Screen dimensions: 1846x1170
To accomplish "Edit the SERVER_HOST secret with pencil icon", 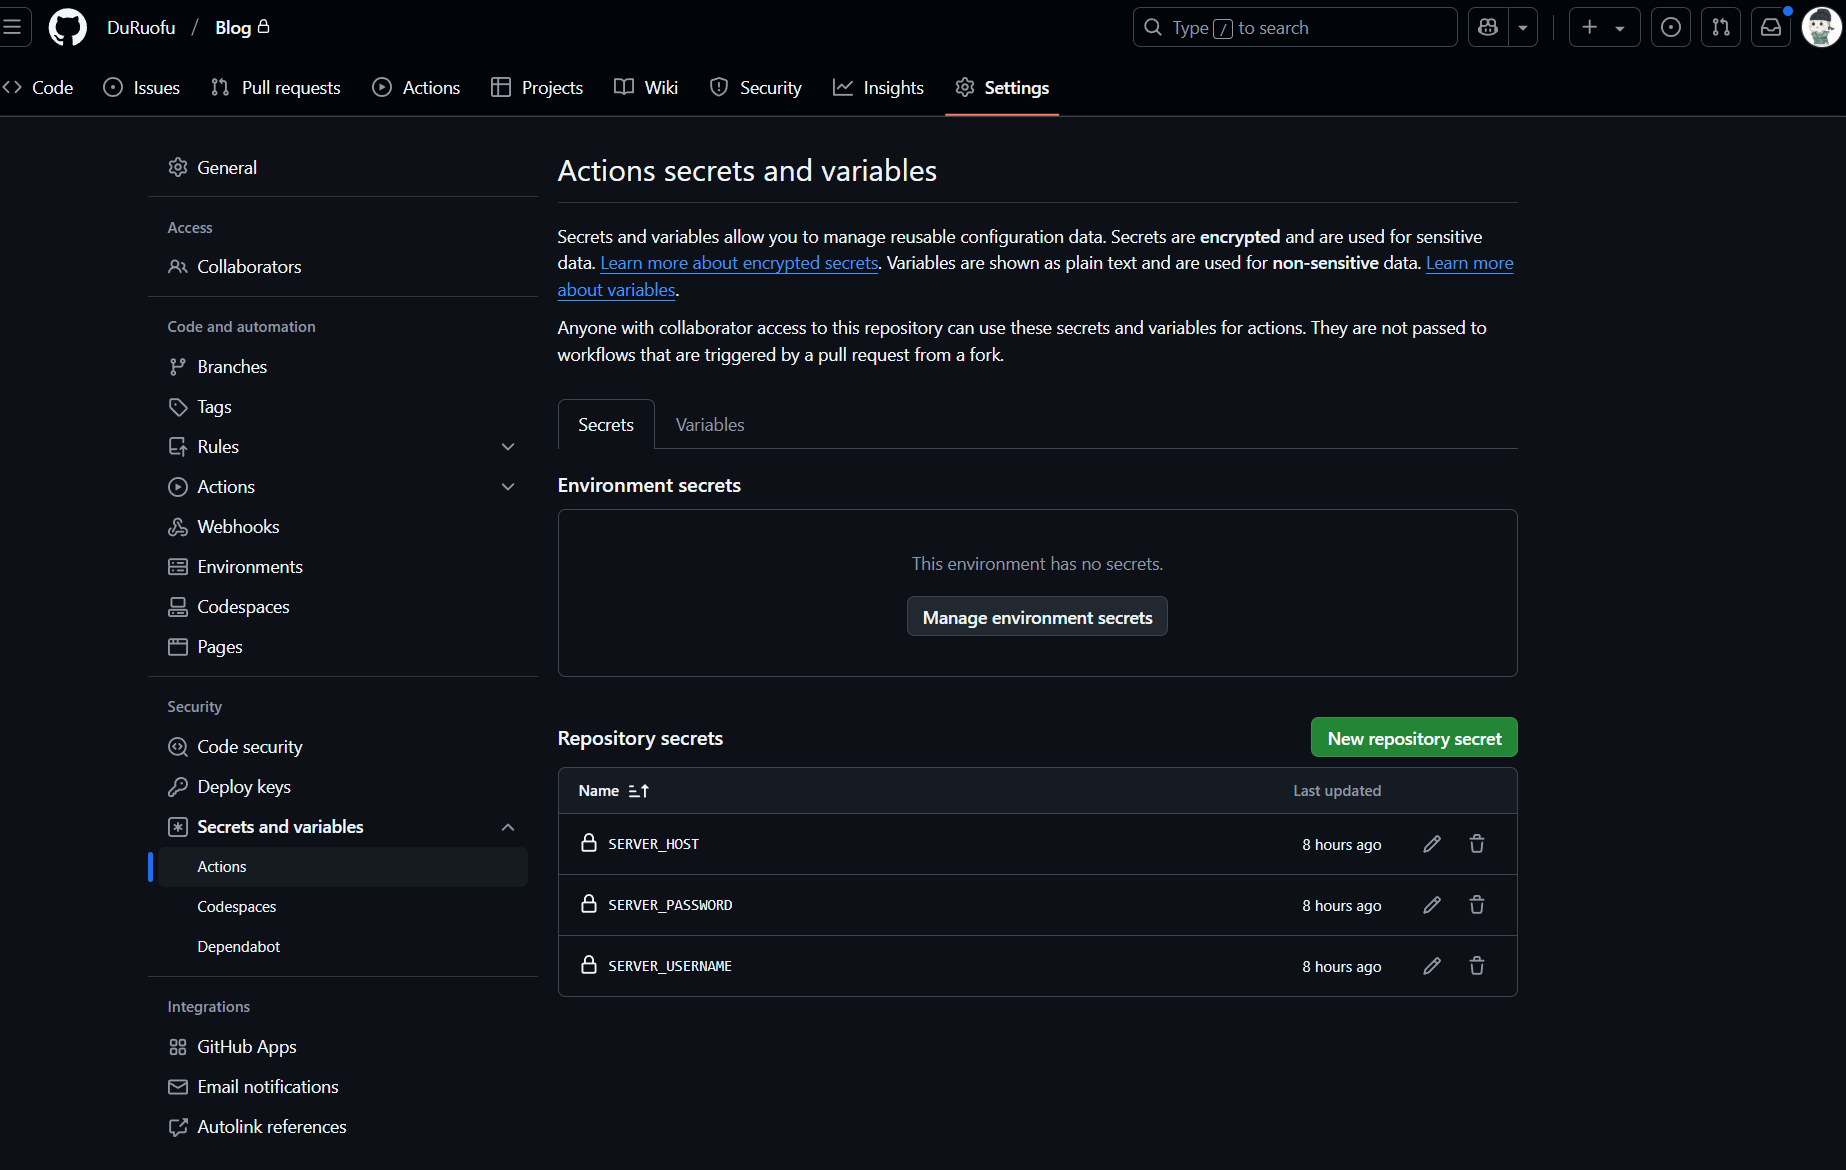I will [1432, 844].
